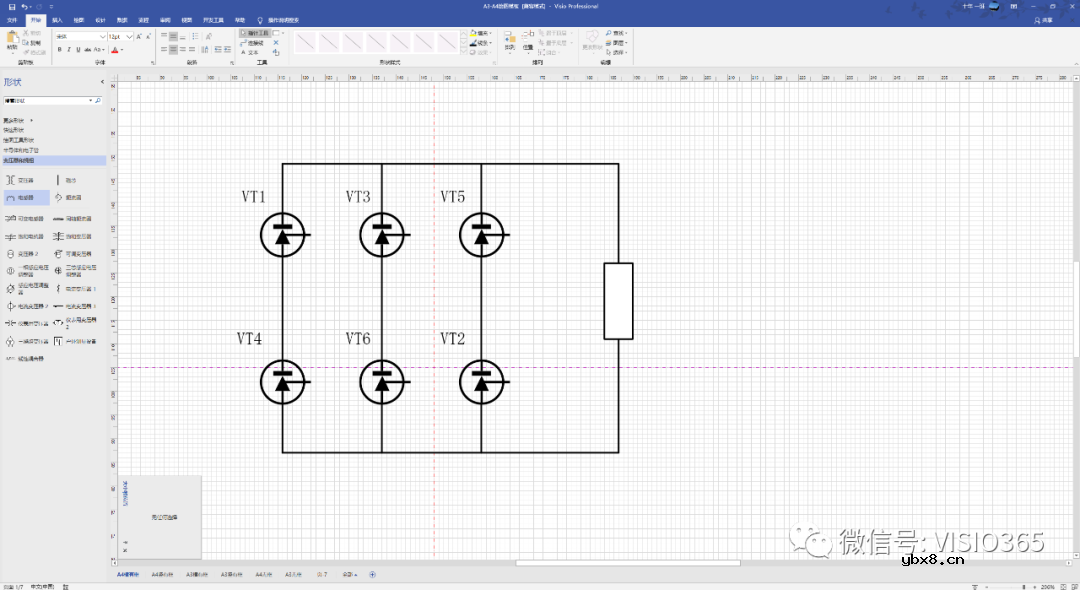Open the font size dropdown
The width and height of the screenshot is (1080, 590).
(x=129, y=36)
